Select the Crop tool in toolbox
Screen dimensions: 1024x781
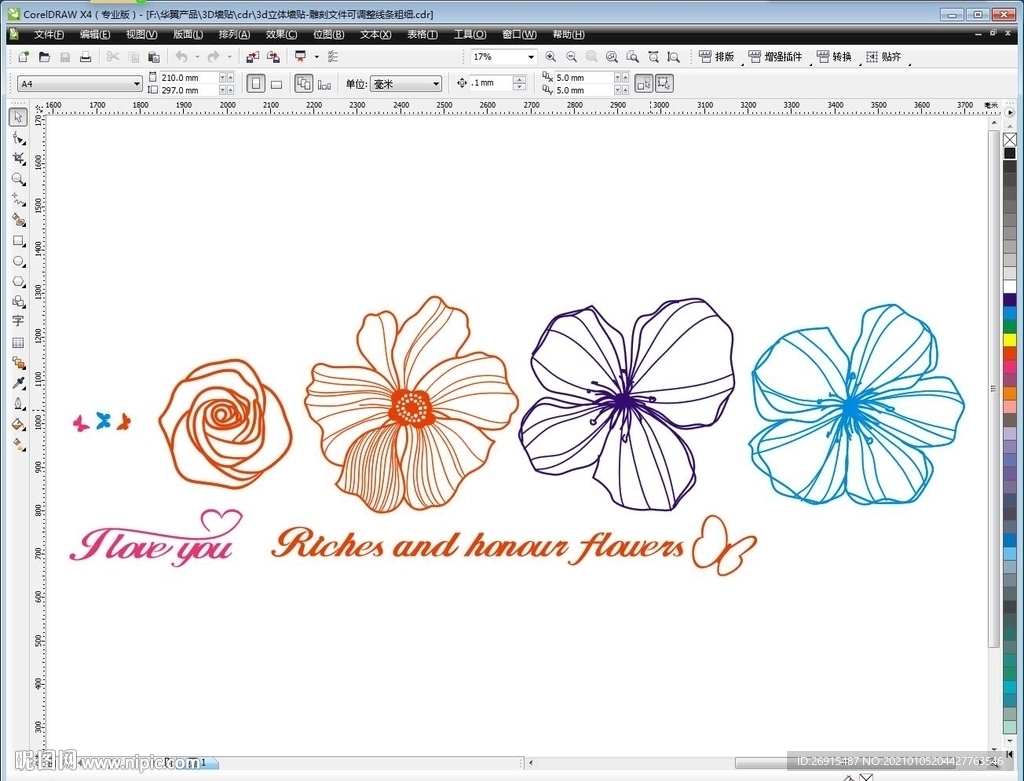pos(18,159)
